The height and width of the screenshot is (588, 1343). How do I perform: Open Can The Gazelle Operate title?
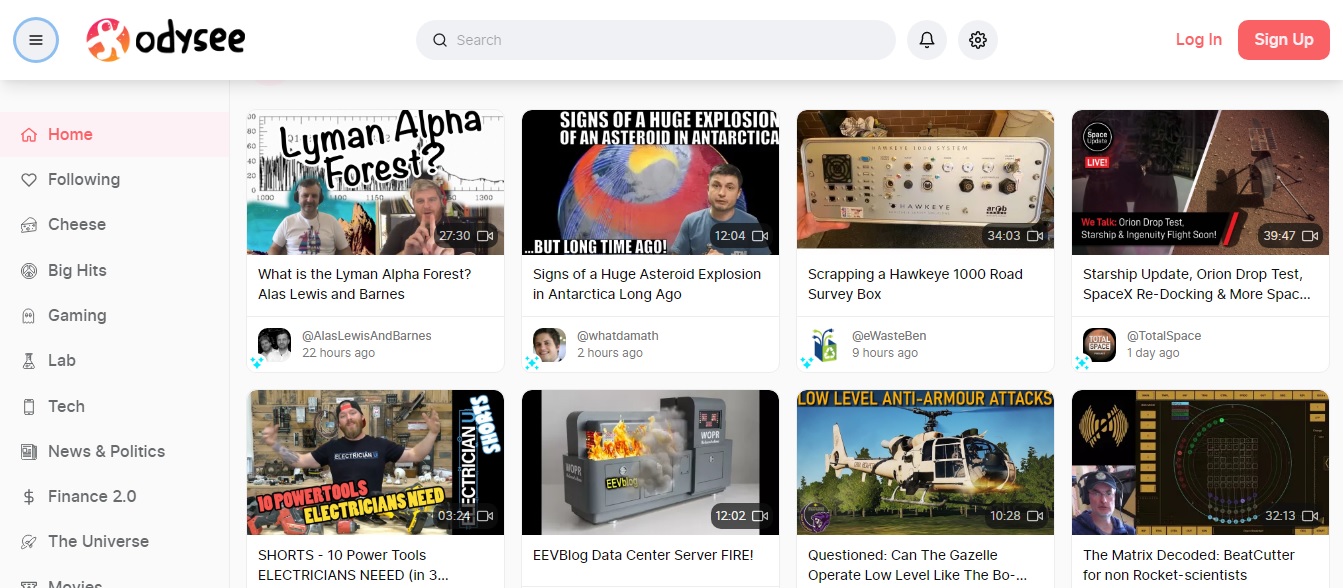coord(918,565)
